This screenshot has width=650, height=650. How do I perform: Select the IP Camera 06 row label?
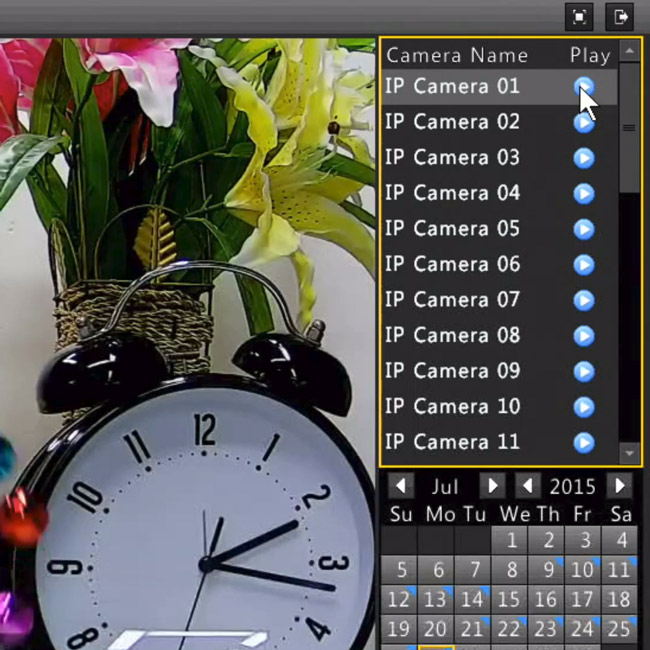pos(452,264)
